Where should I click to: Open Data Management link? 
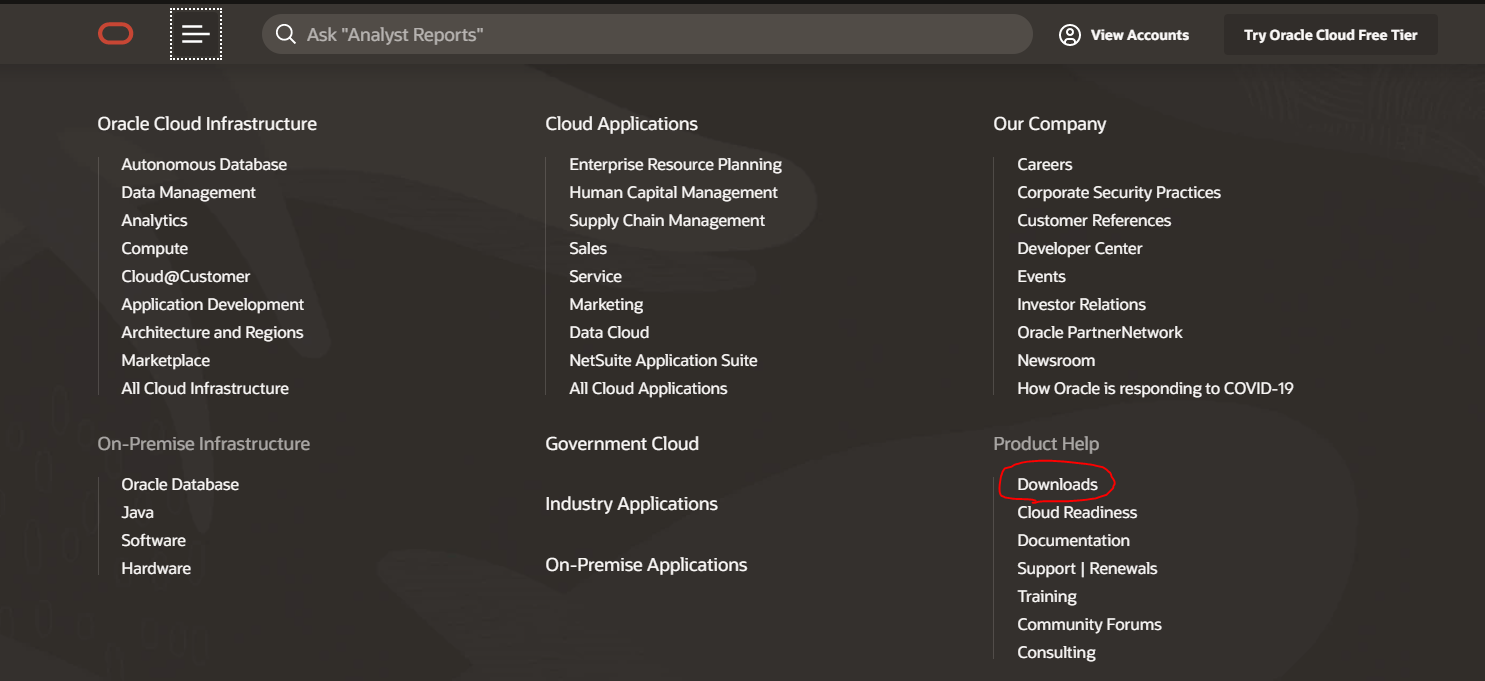point(188,192)
